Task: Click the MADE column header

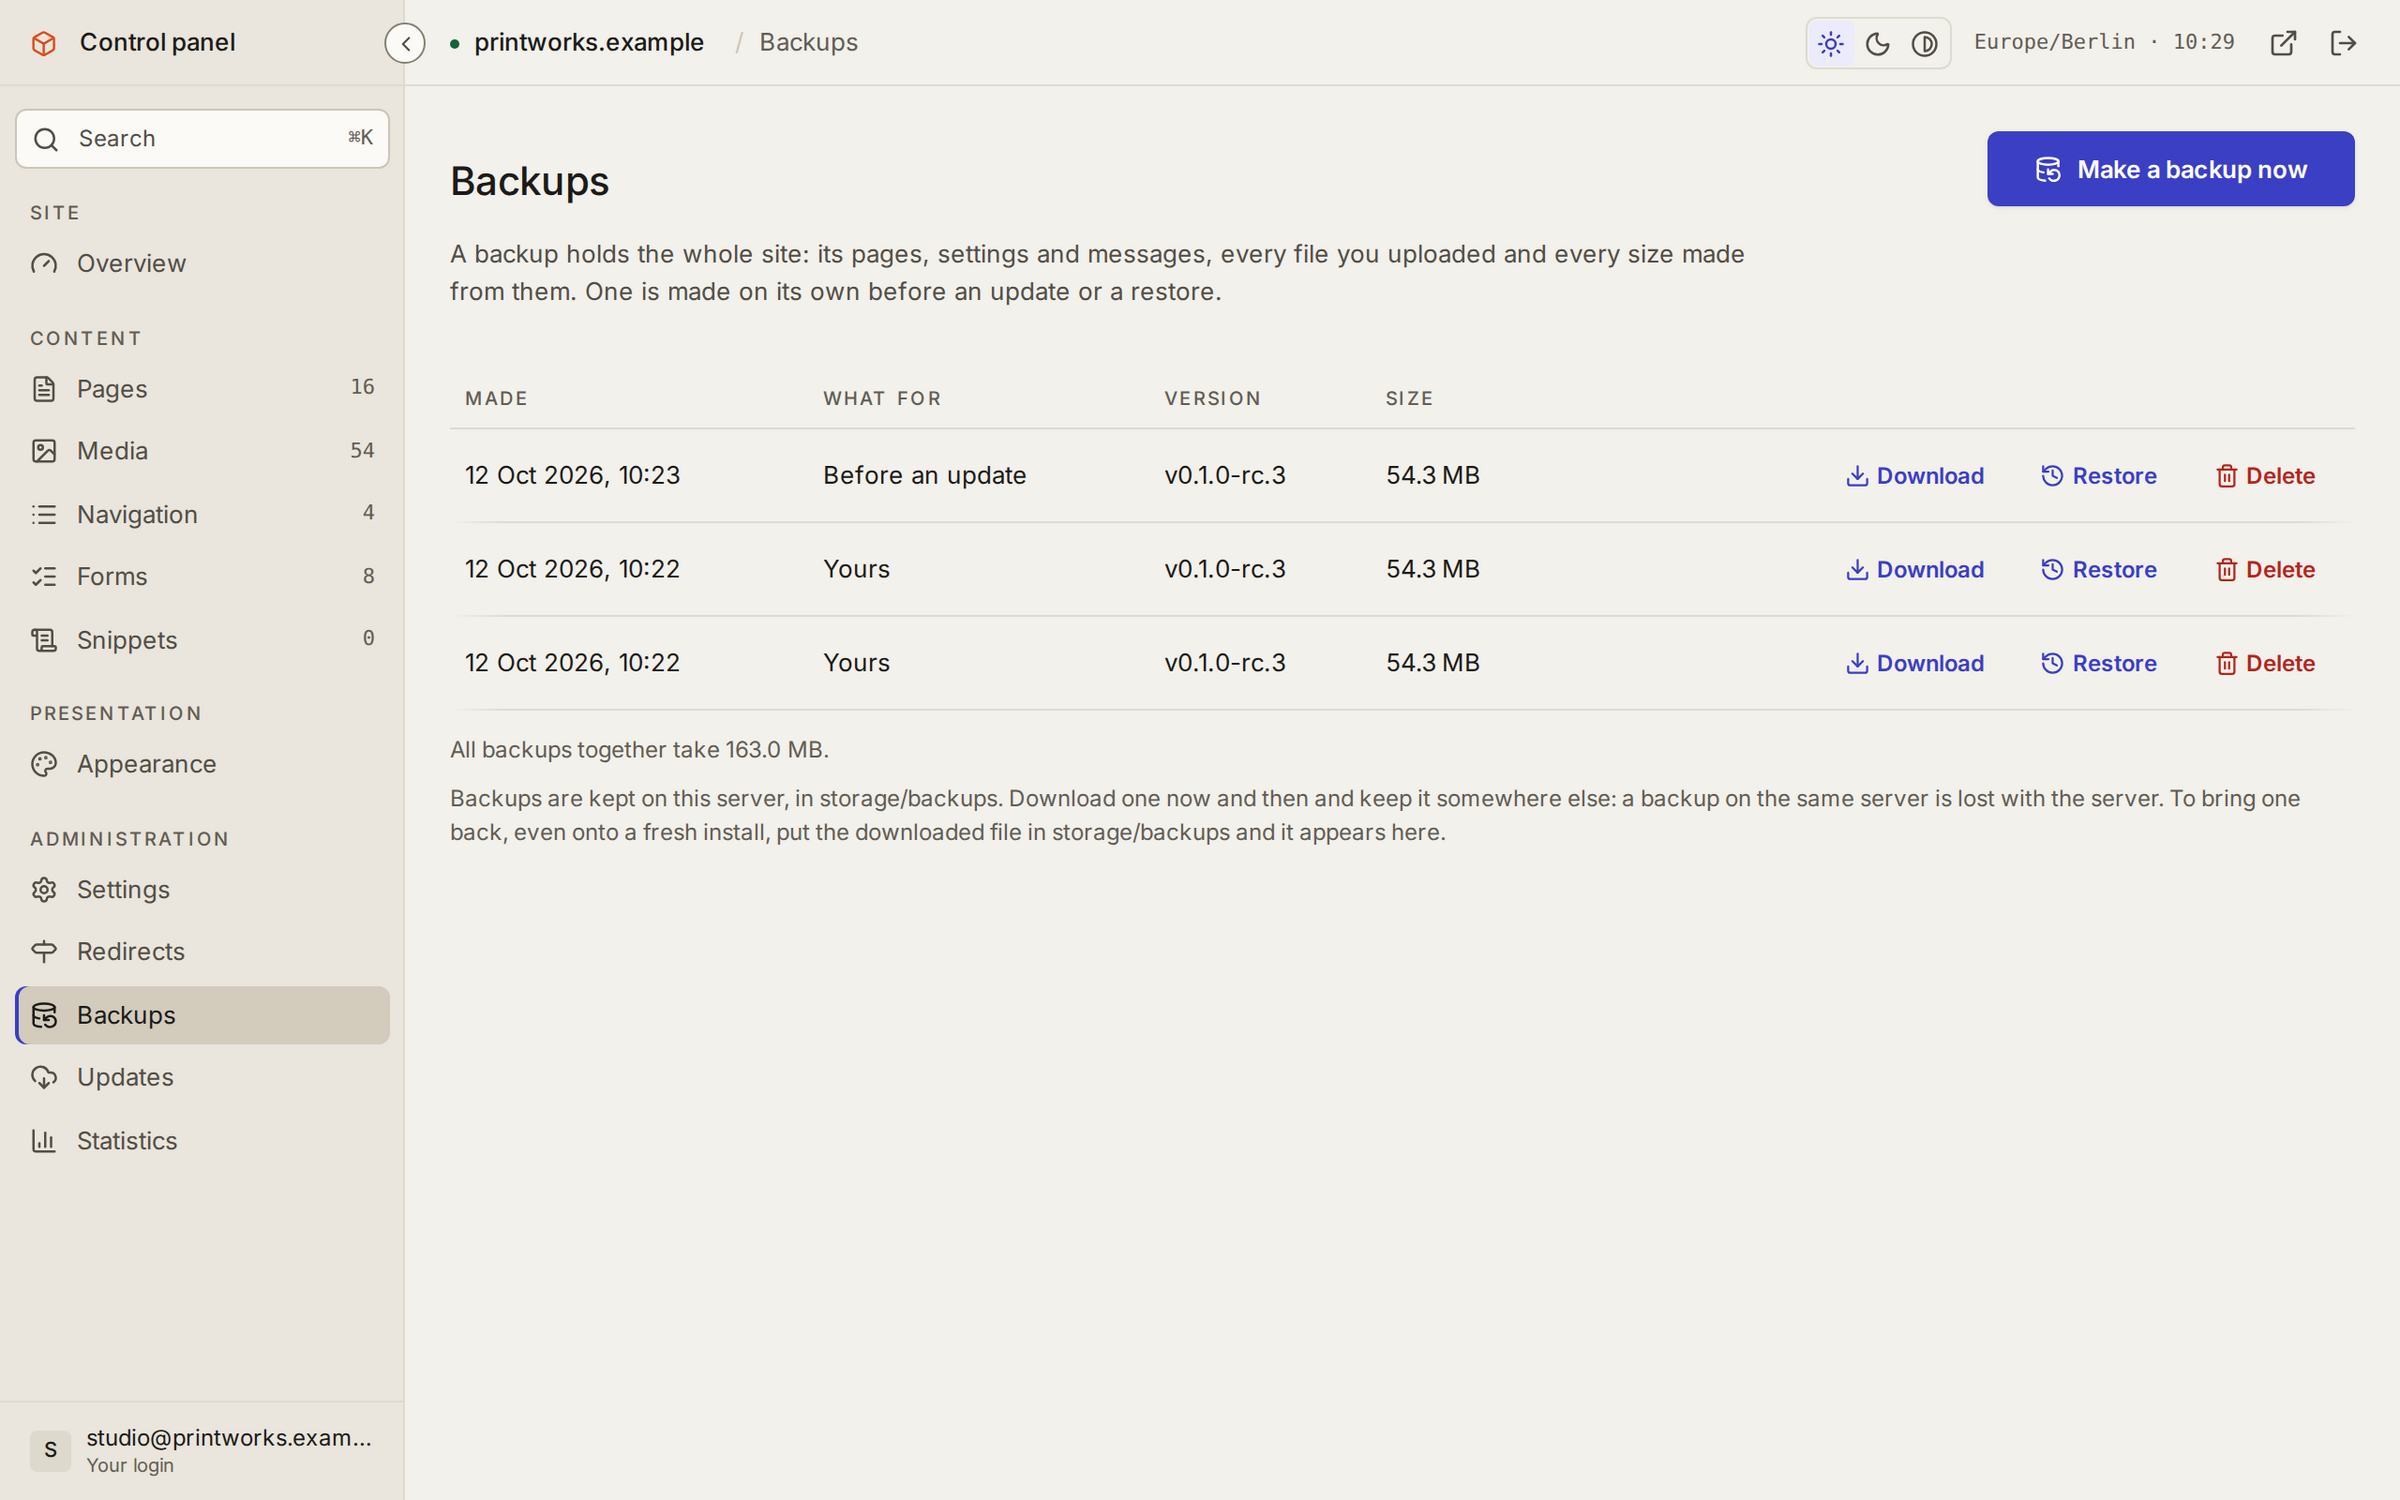Action: 496,398
